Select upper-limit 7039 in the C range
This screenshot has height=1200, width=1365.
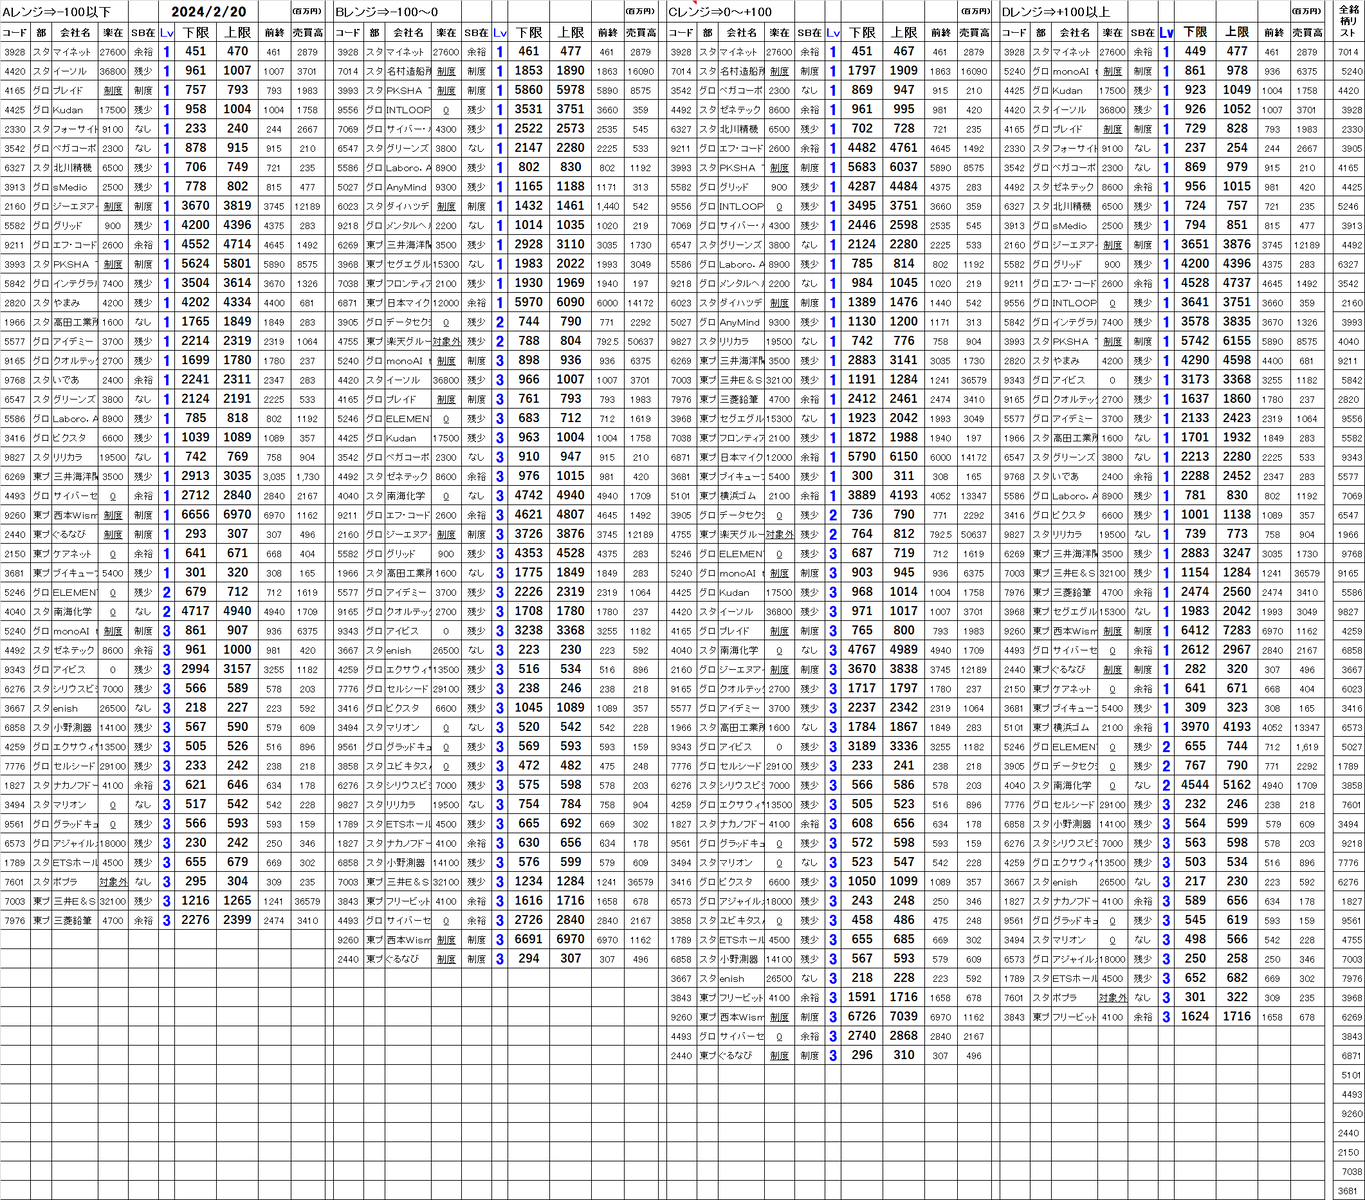point(904,1017)
